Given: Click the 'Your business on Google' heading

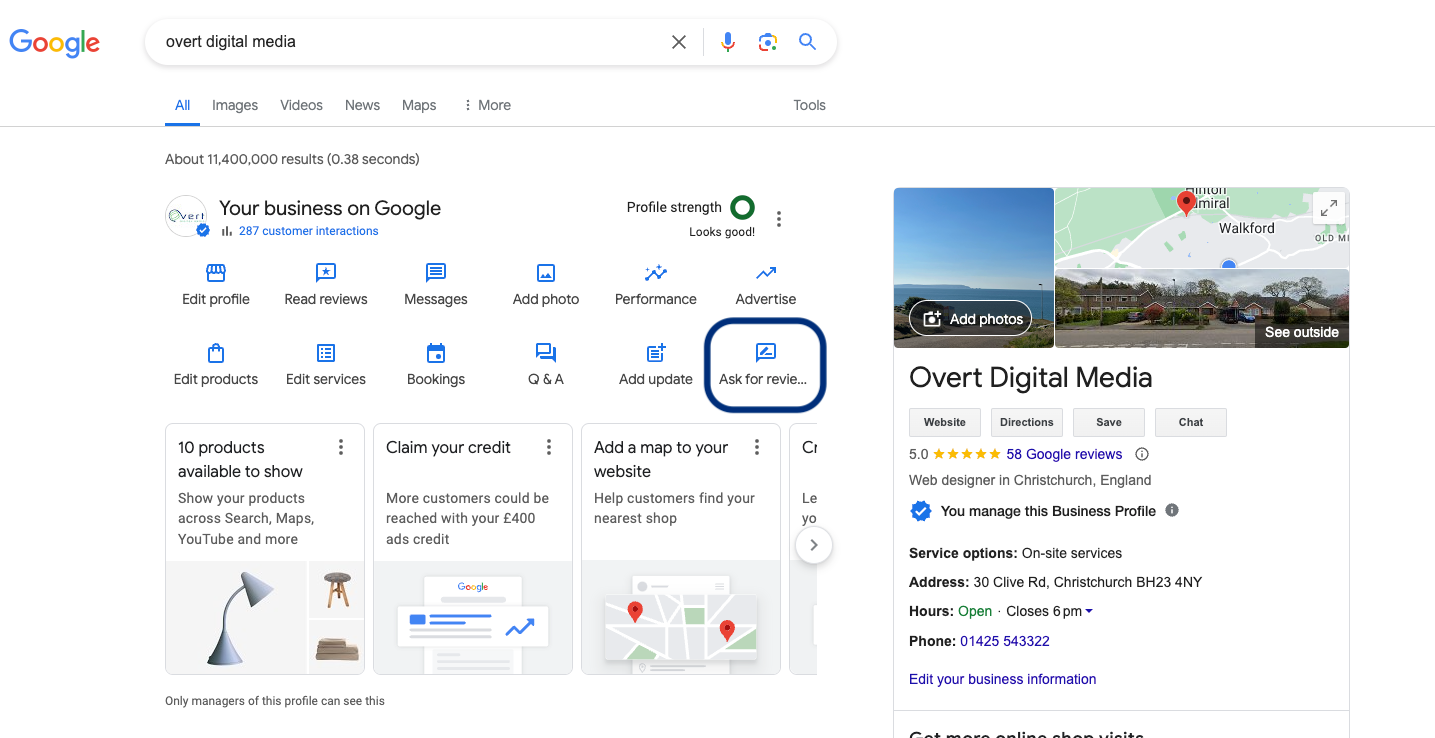Looking at the screenshot, I should (330, 208).
